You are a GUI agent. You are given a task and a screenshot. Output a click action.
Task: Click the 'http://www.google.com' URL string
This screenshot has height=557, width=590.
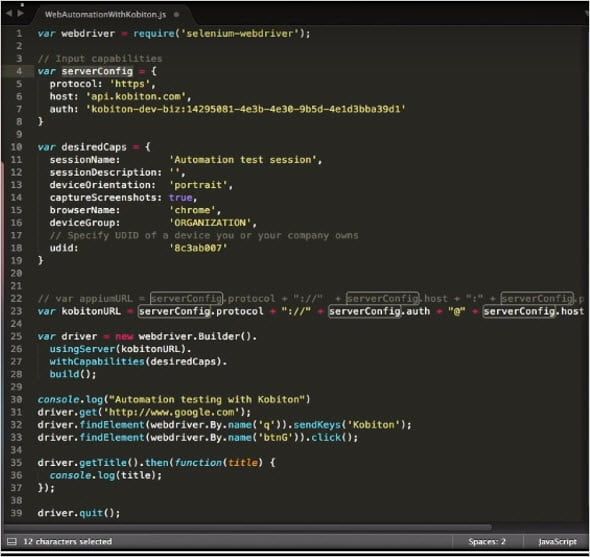[x=172, y=412]
